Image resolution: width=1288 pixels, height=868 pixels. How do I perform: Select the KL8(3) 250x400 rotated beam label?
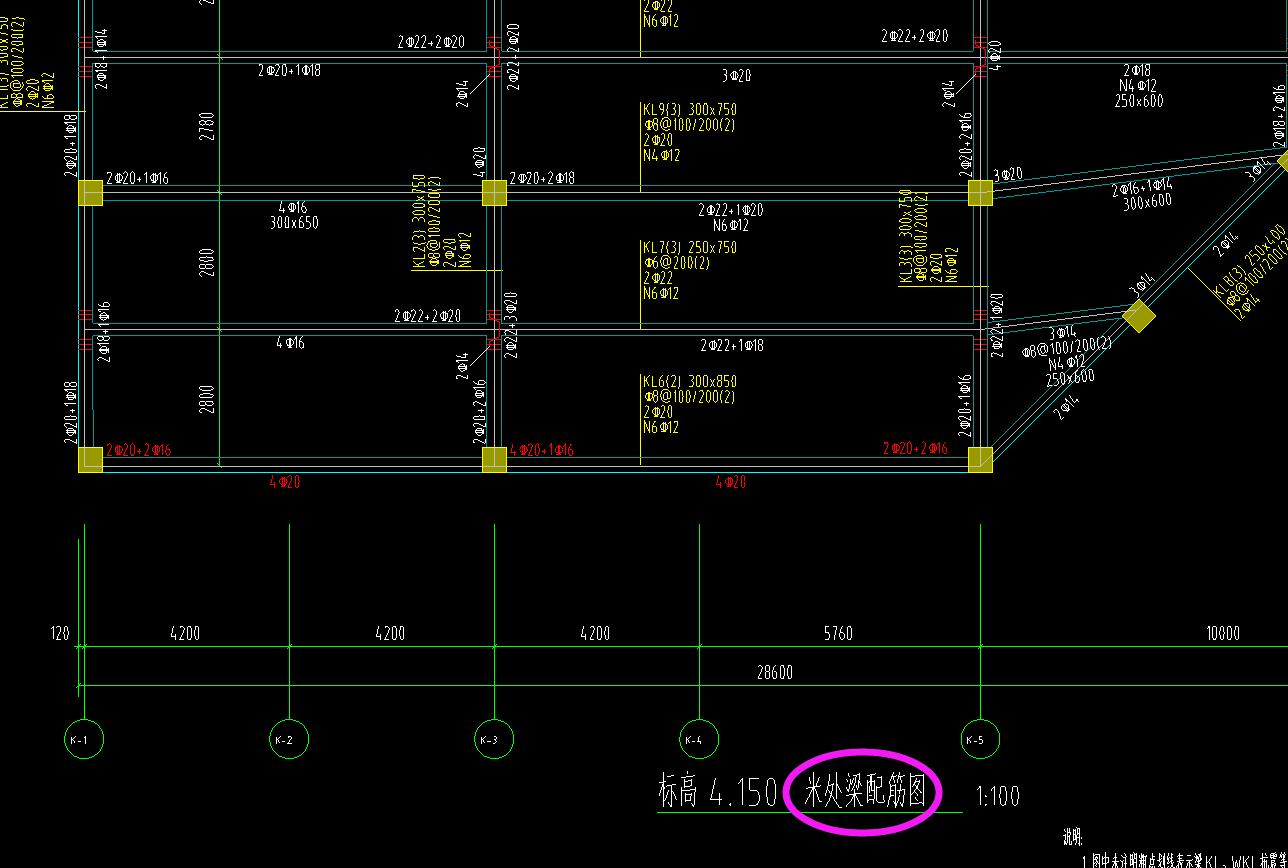(x=1251, y=261)
